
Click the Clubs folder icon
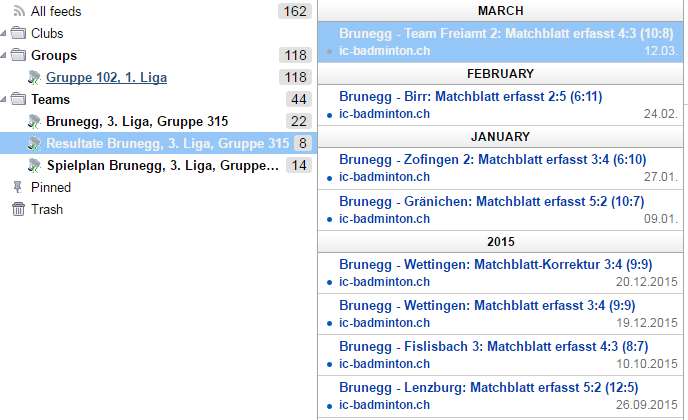pos(18,33)
